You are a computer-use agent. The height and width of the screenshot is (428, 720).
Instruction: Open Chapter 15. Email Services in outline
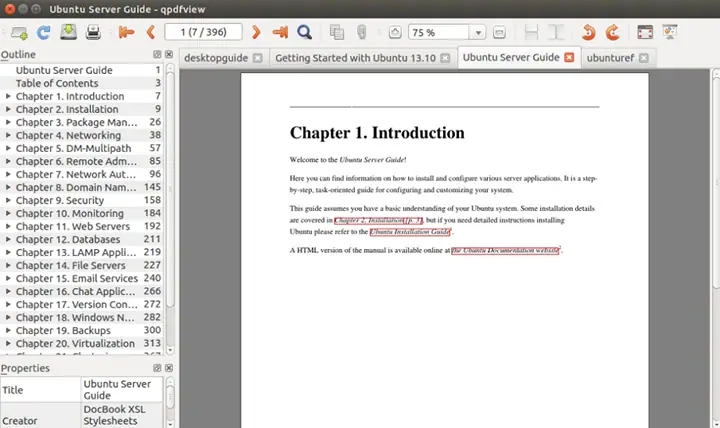coord(77,278)
